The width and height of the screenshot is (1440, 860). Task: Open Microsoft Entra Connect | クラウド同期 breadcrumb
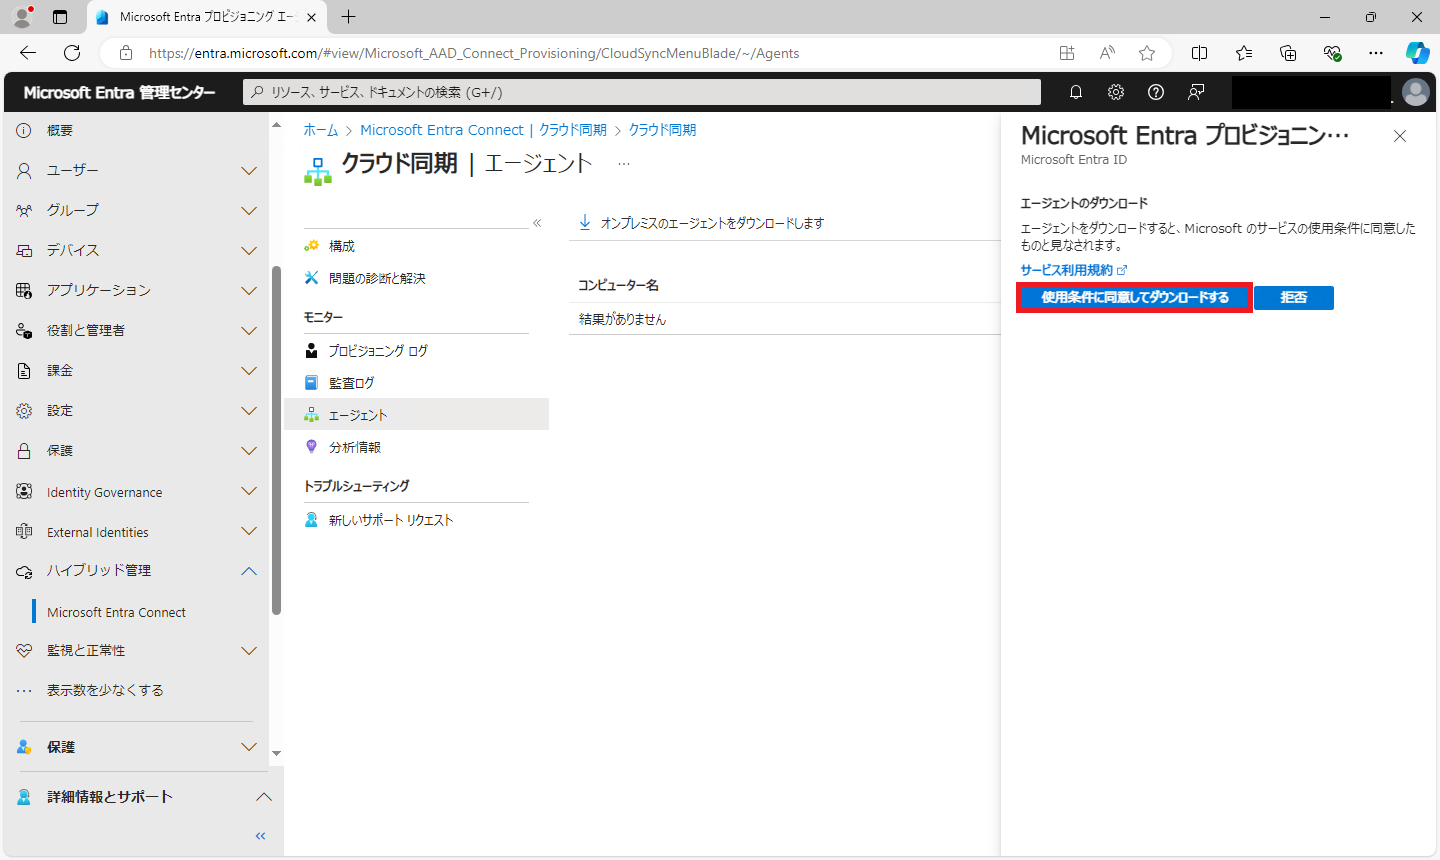[x=483, y=130]
